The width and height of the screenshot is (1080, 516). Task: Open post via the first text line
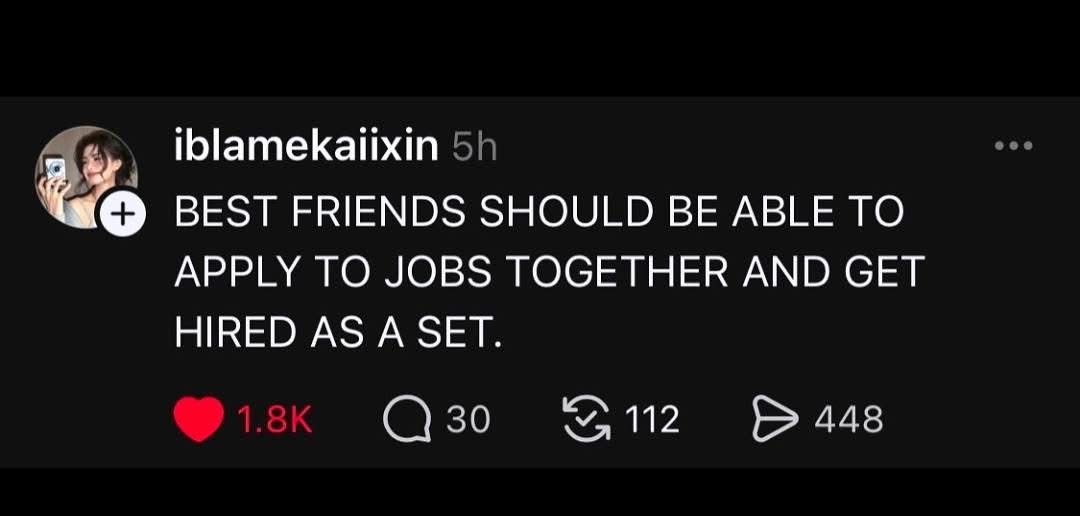click(x=538, y=211)
